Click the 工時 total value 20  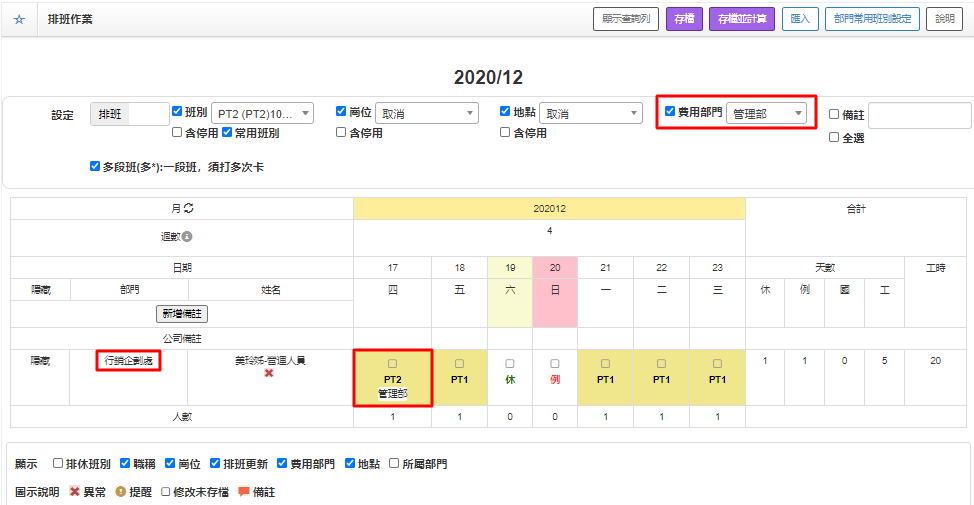[935, 361]
